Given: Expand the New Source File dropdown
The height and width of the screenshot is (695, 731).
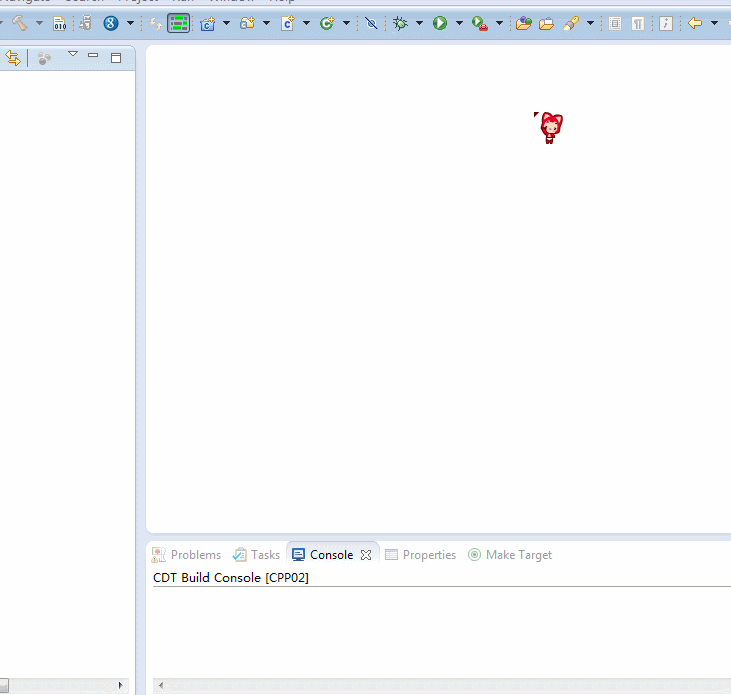Looking at the screenshot, I should [x=307, y=23].
